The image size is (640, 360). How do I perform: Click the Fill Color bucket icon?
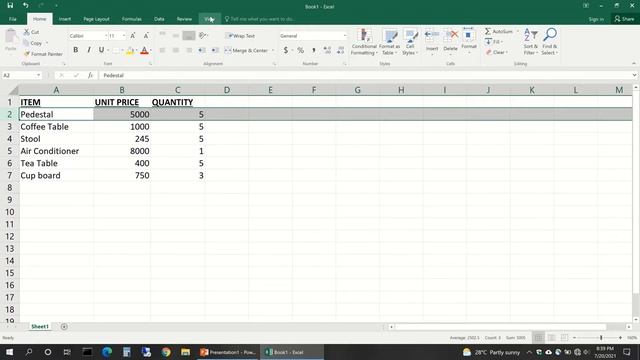pyautogui.click(x=130, y=50)
